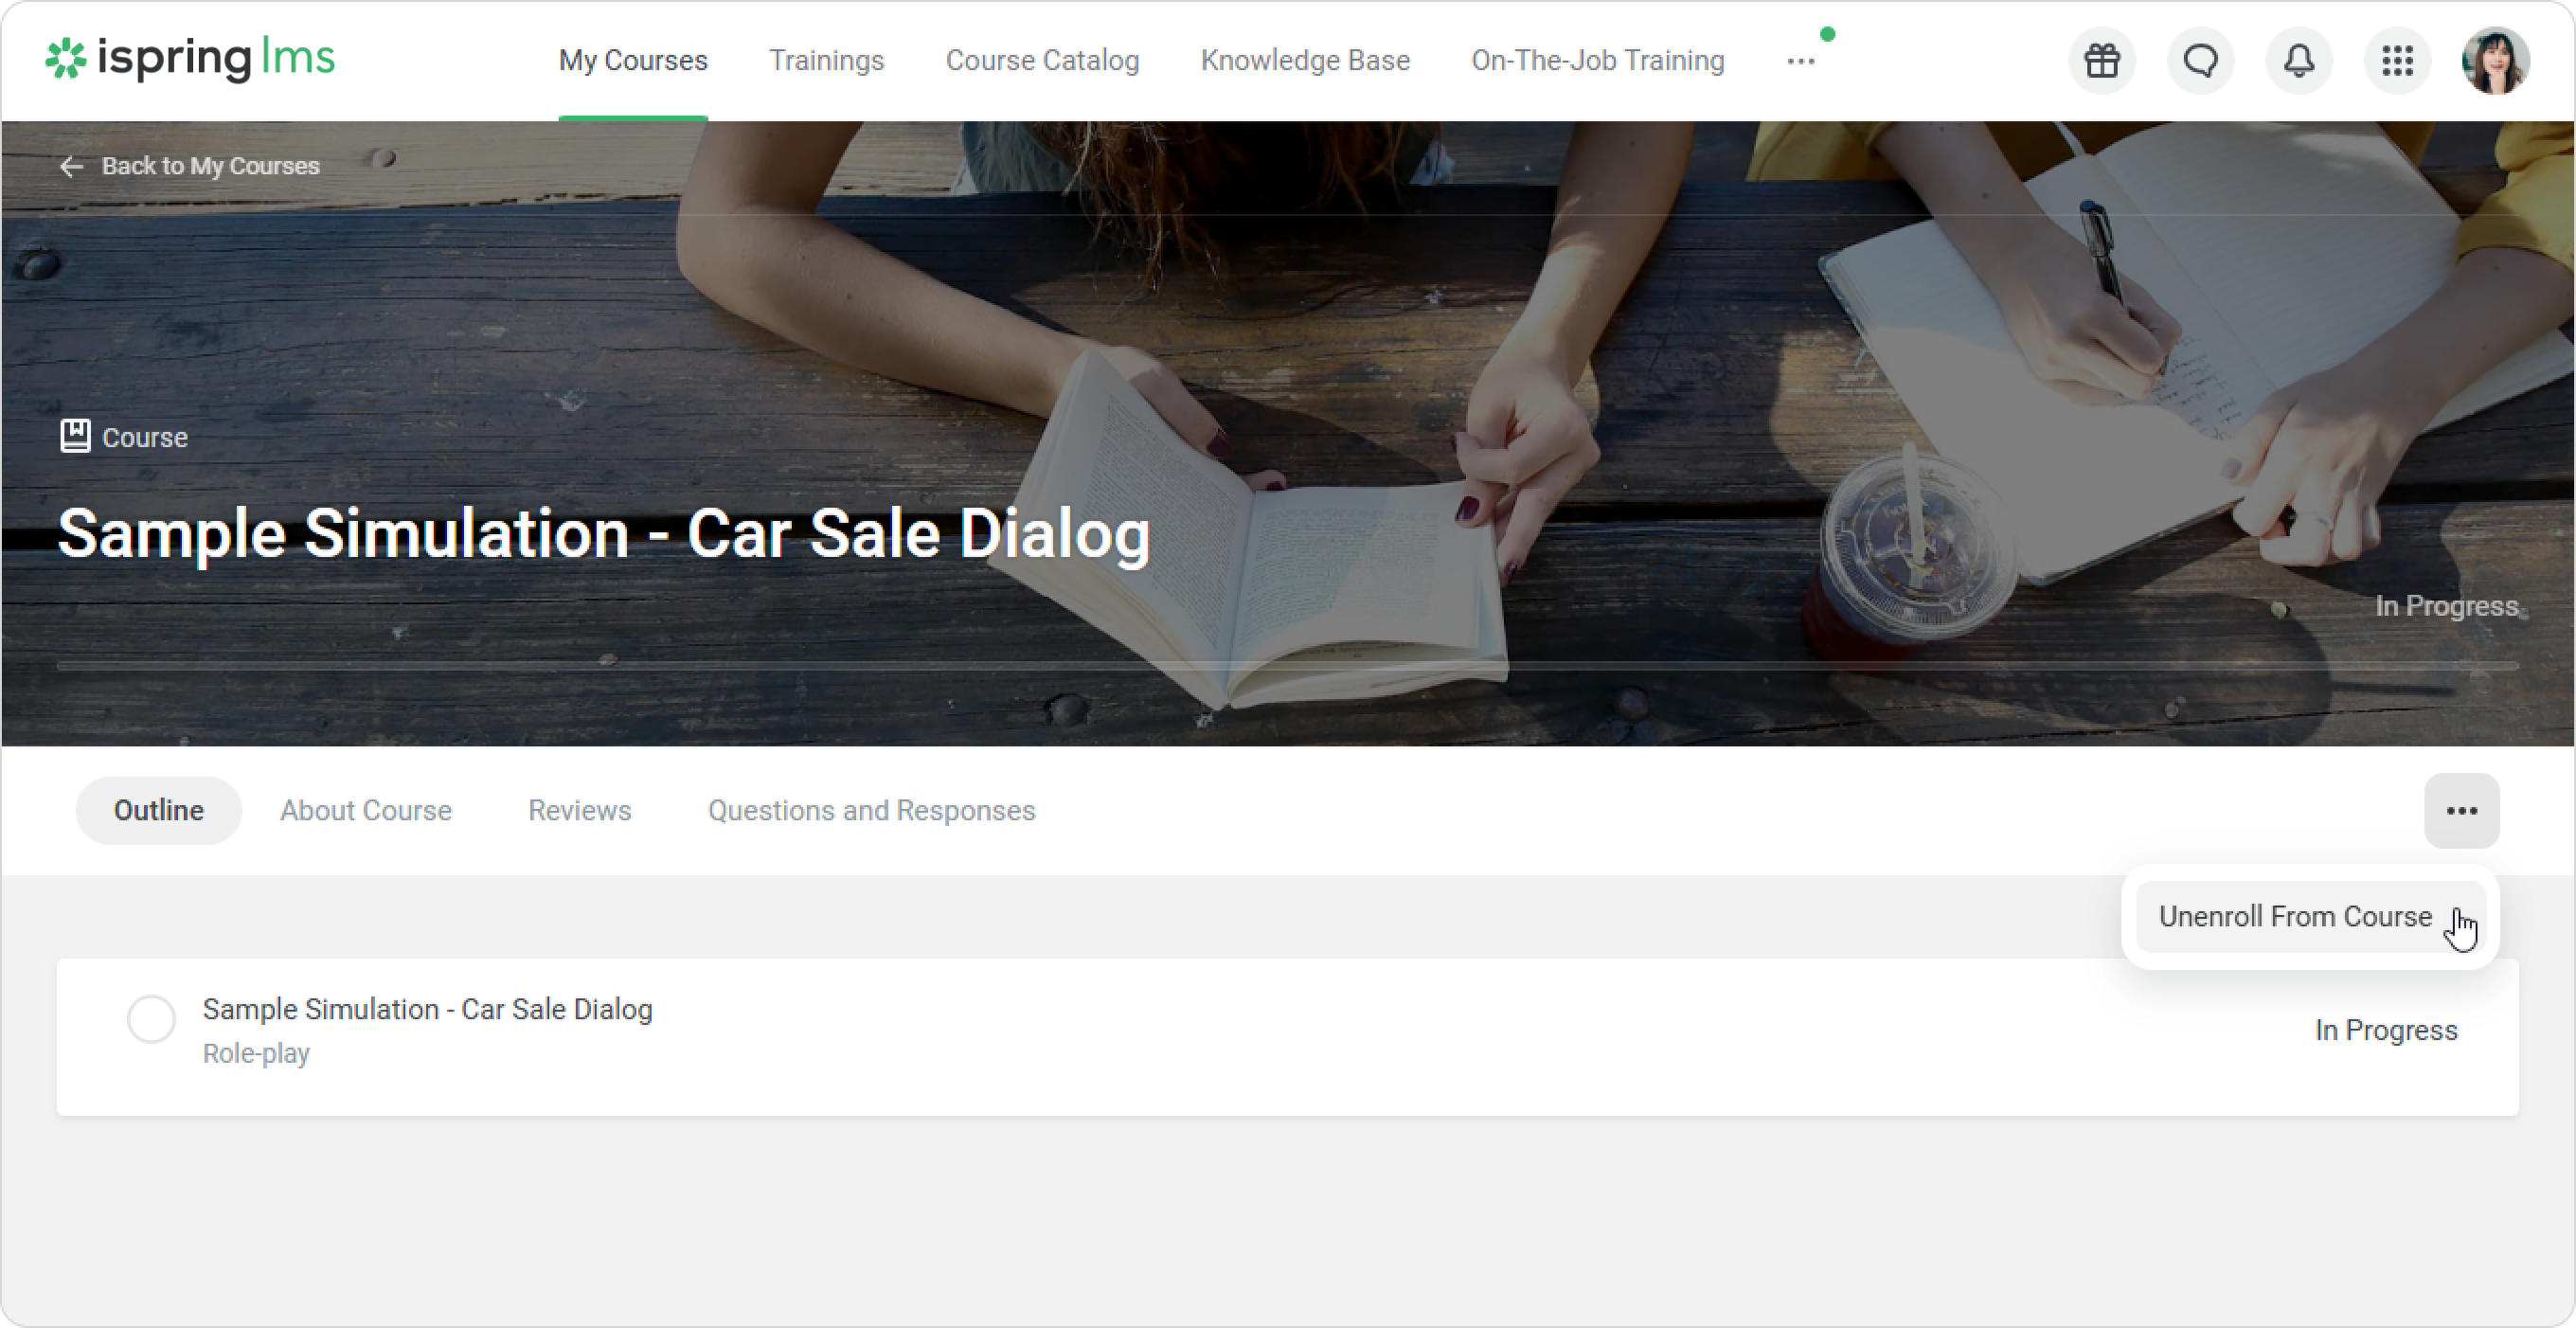Go to Course Catalog

point(1042,61)
